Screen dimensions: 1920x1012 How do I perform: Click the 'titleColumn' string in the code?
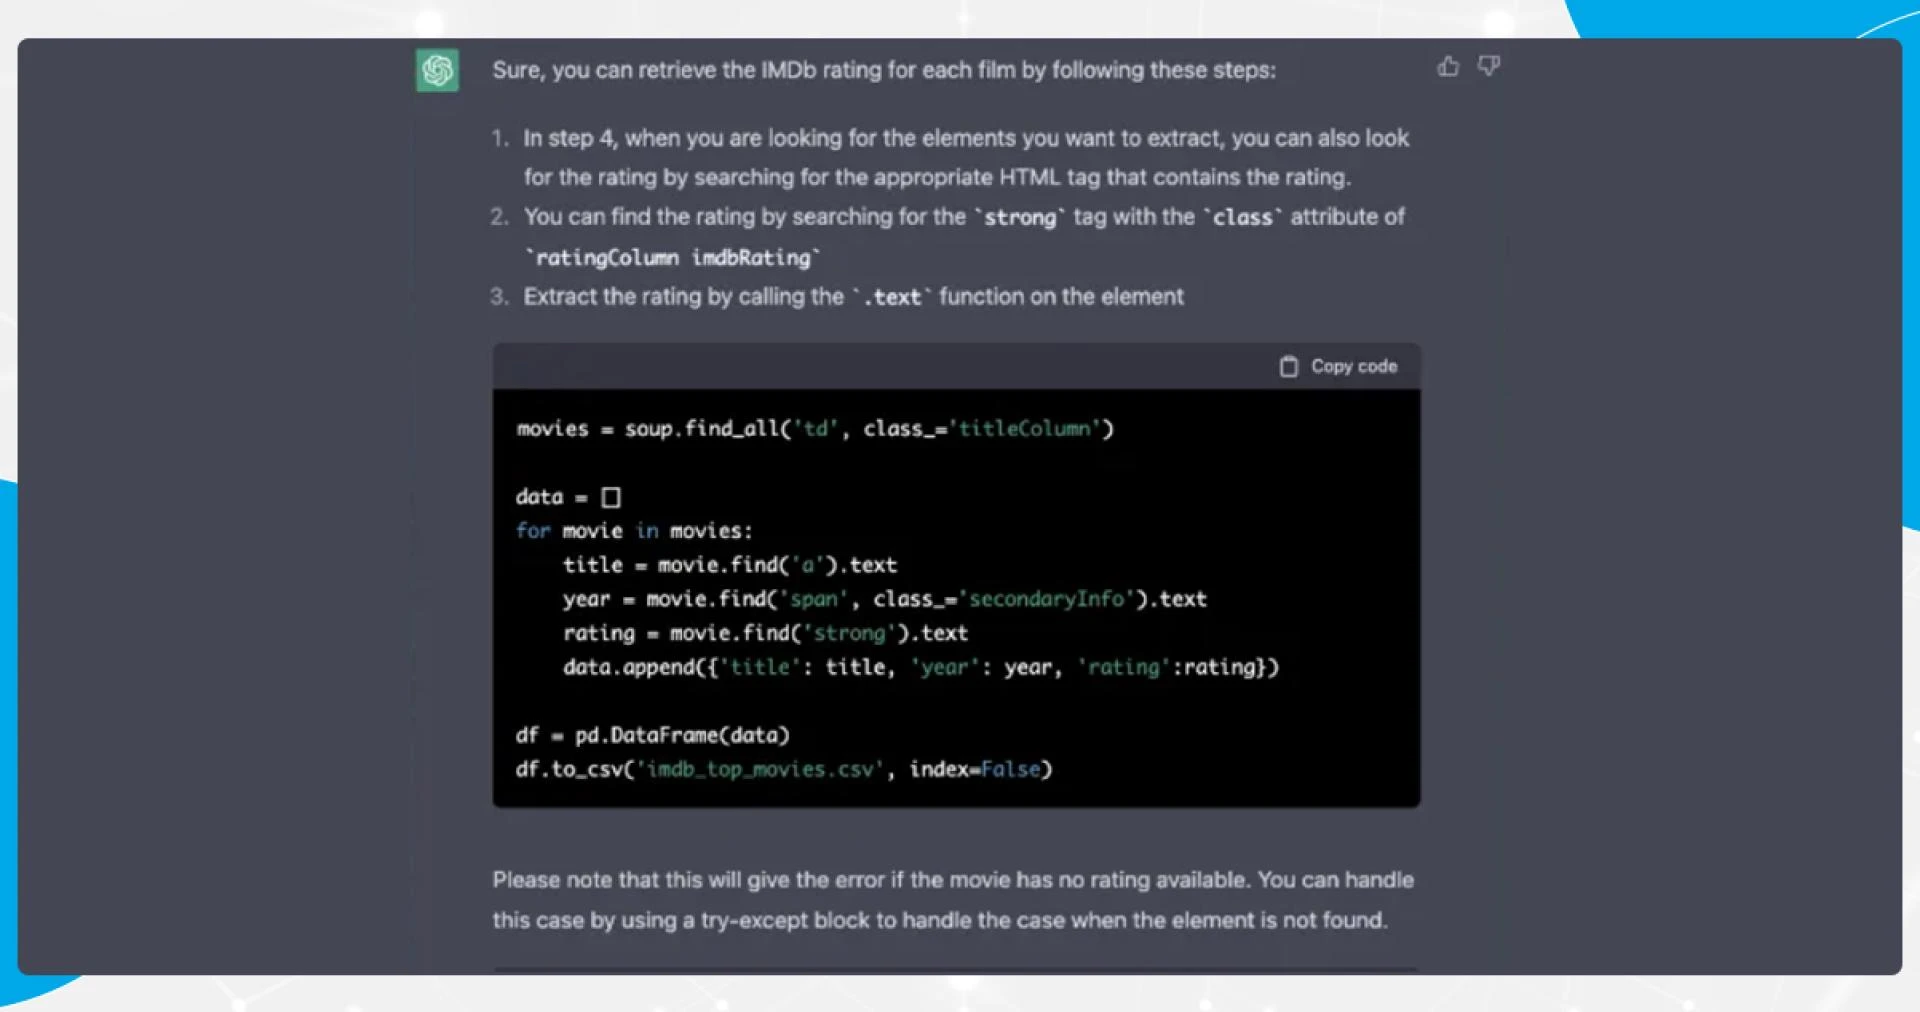(x=1025, y=429)
